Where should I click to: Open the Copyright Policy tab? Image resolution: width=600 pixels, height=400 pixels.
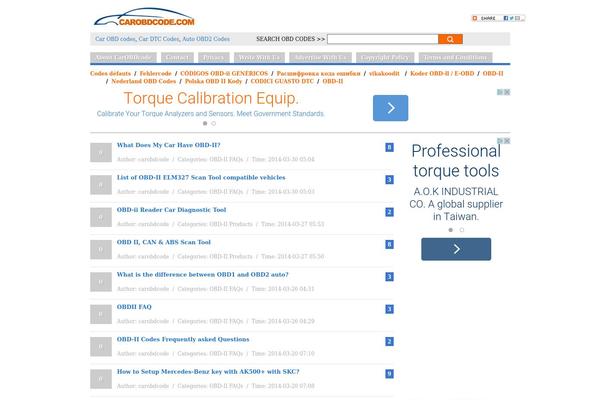pyautogui.click(x=385, y=57)
